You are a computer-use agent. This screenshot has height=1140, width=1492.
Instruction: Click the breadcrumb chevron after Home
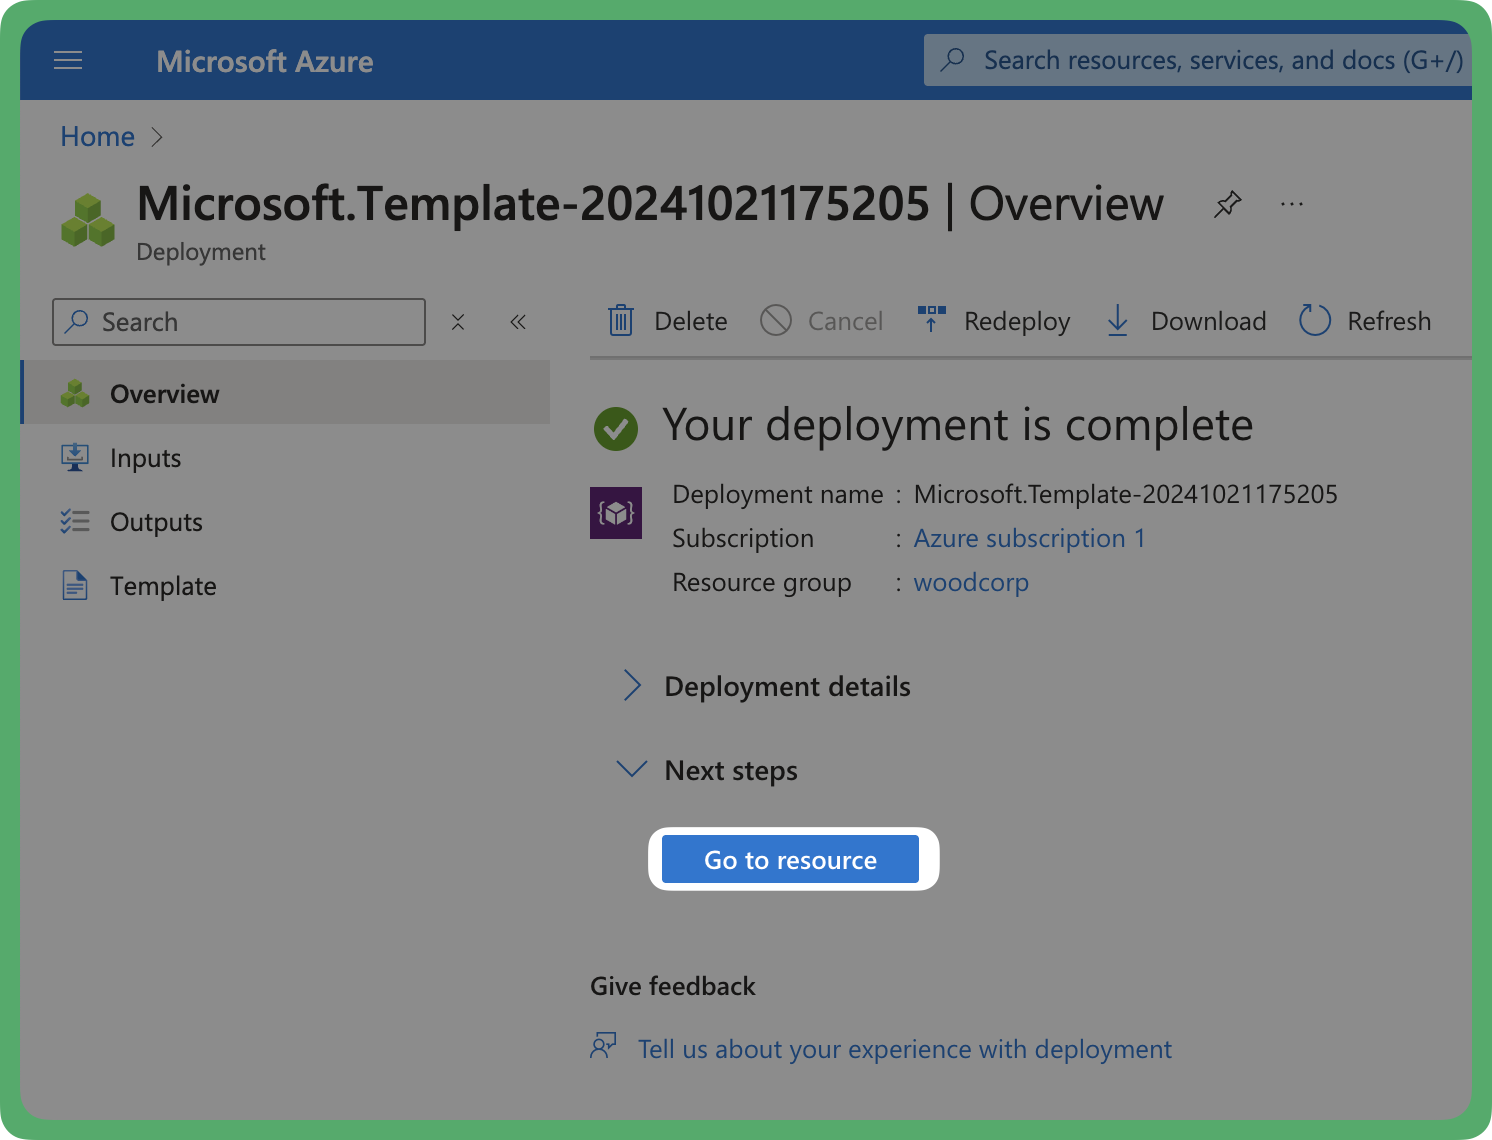pos(157,137)
